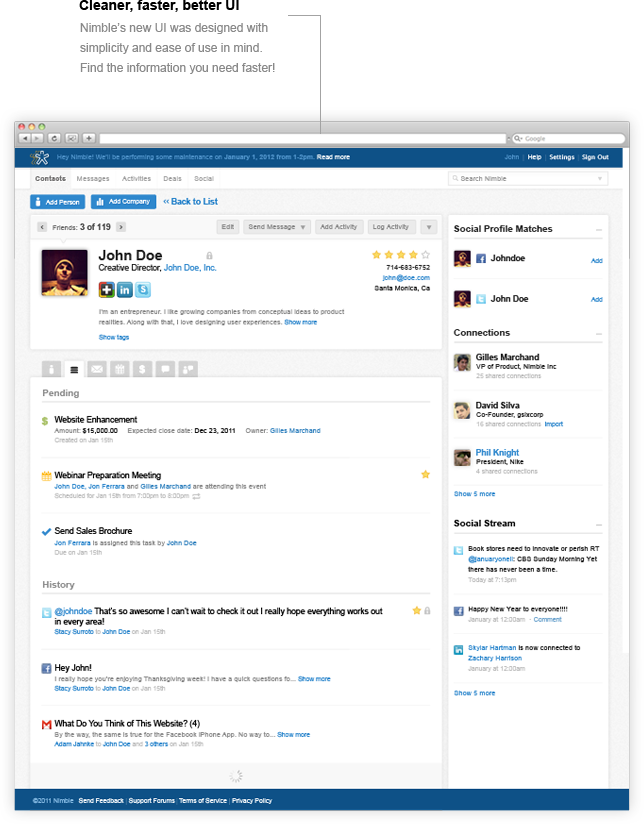Screen dimensions: 644x824
Task: Set rating to three stars
Action: pyautogui.click(x=401, y=255)
